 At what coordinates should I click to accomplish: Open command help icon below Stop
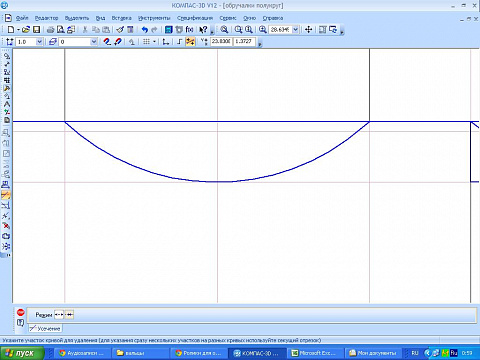pyautogui.click(x=21, y=322)
